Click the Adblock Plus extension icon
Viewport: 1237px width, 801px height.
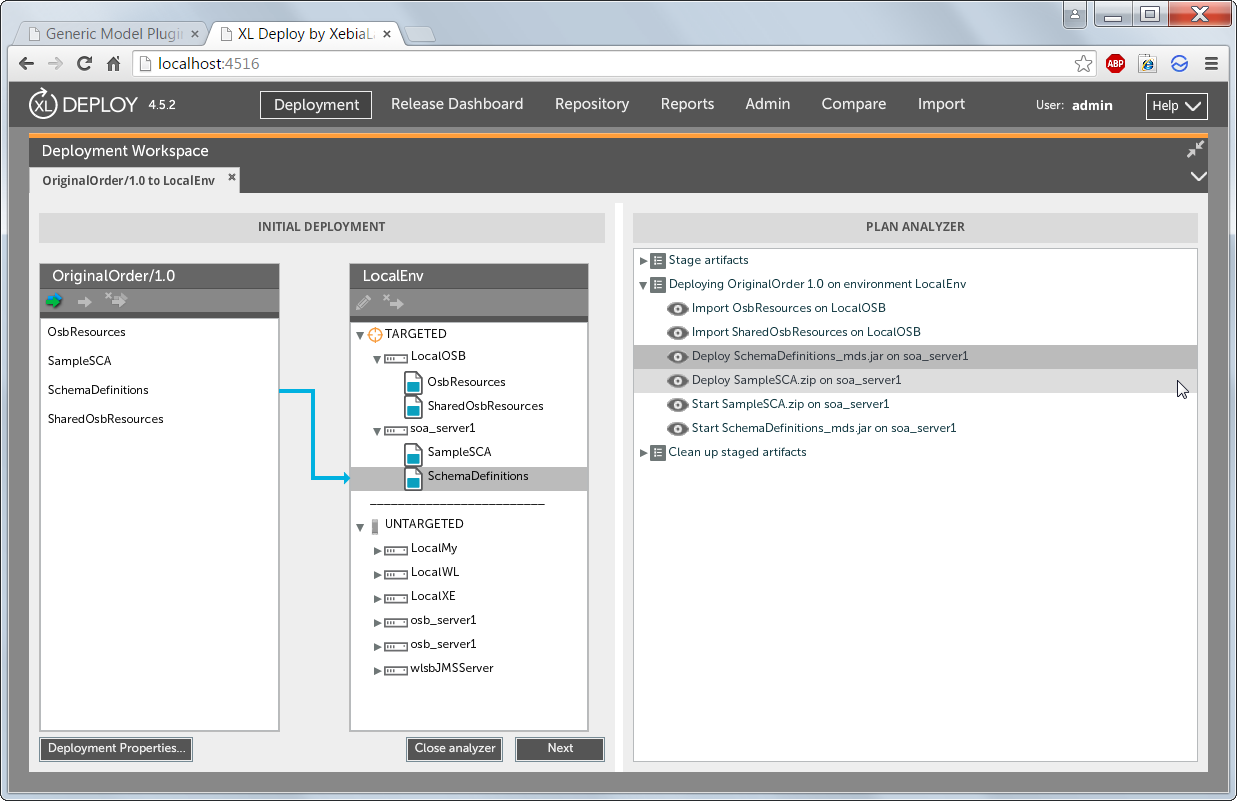click(1115, 64)
